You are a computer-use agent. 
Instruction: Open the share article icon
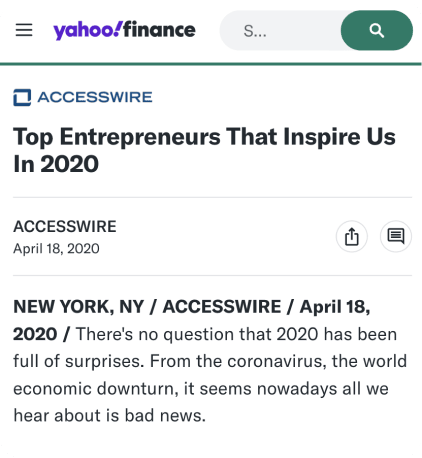352,236
